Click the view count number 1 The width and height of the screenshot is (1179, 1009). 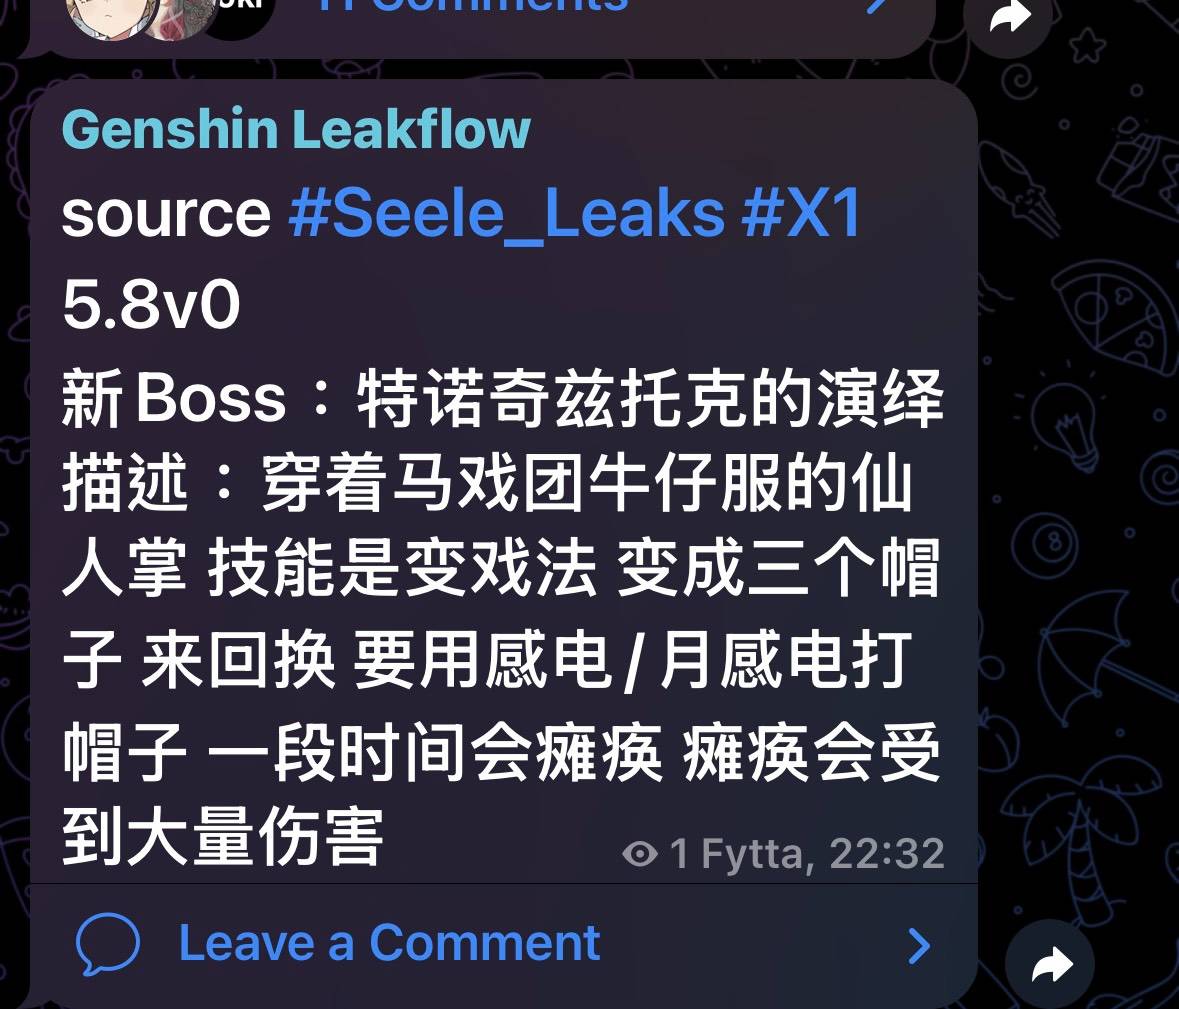click(678, 854)
